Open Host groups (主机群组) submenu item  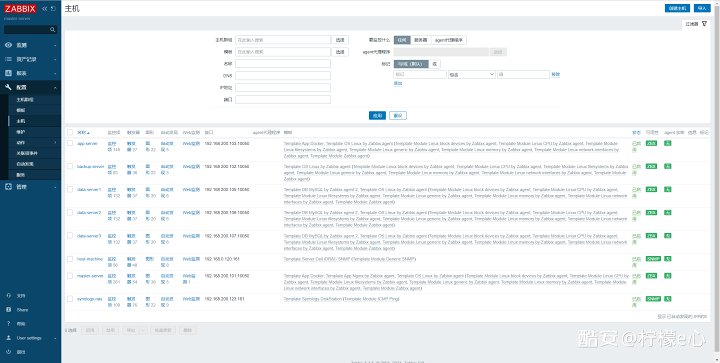click(25, 99)
